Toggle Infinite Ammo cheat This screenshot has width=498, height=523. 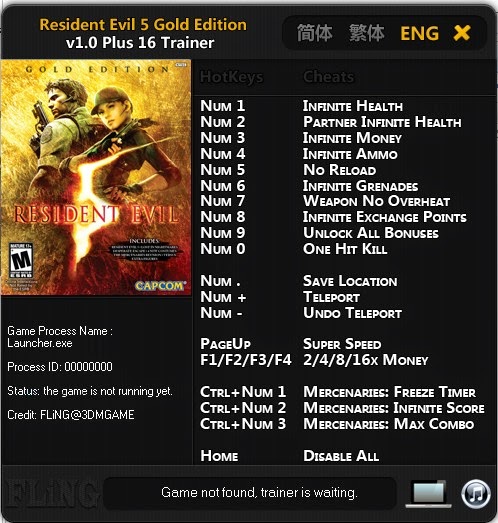coord(350,154)
